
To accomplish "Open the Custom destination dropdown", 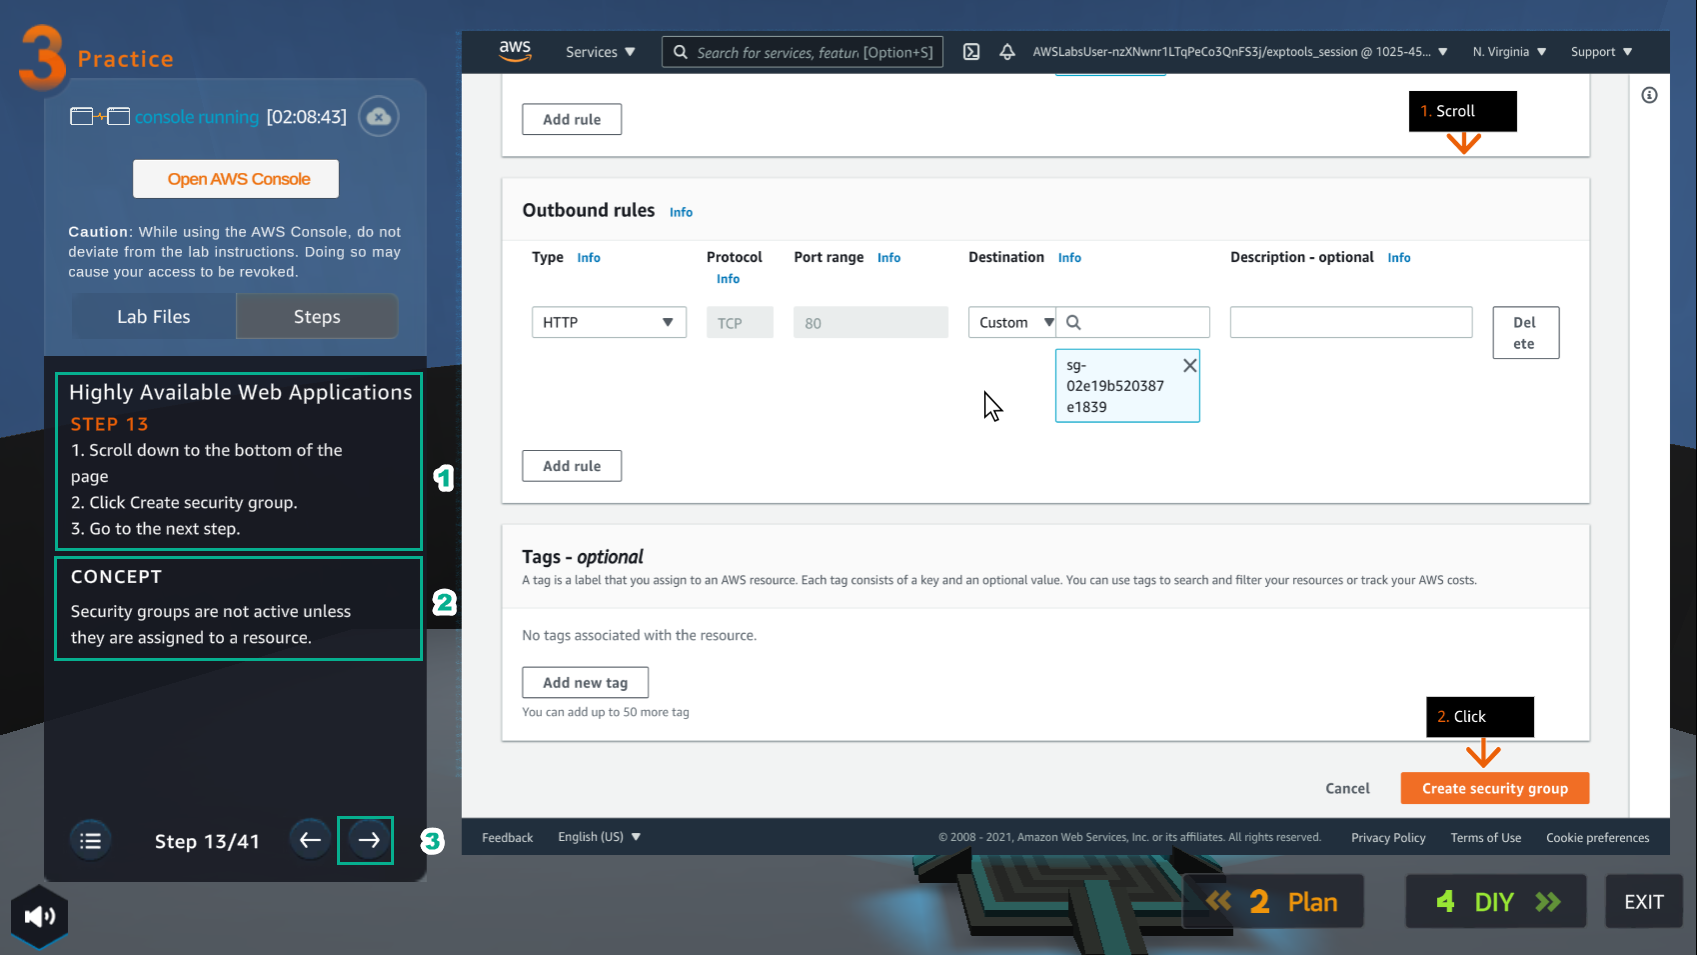I will [1012, 322].
